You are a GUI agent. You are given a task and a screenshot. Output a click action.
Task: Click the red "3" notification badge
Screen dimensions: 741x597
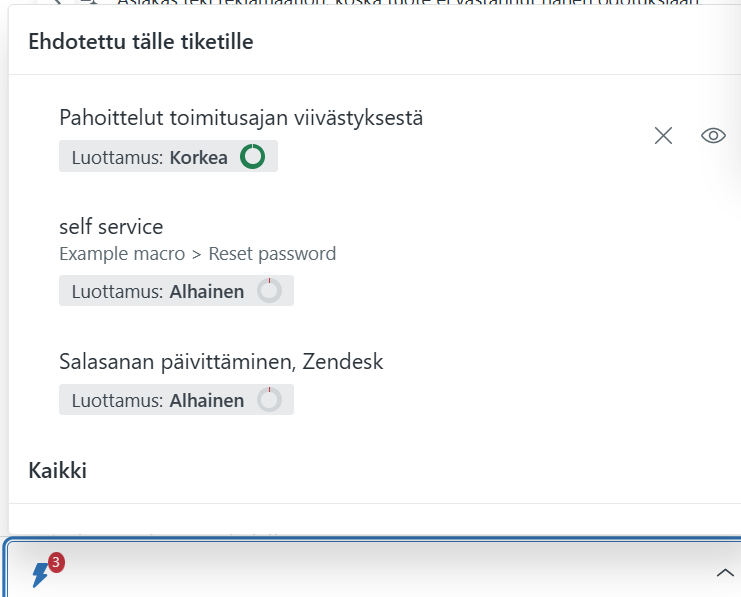[x=56, y=563]
